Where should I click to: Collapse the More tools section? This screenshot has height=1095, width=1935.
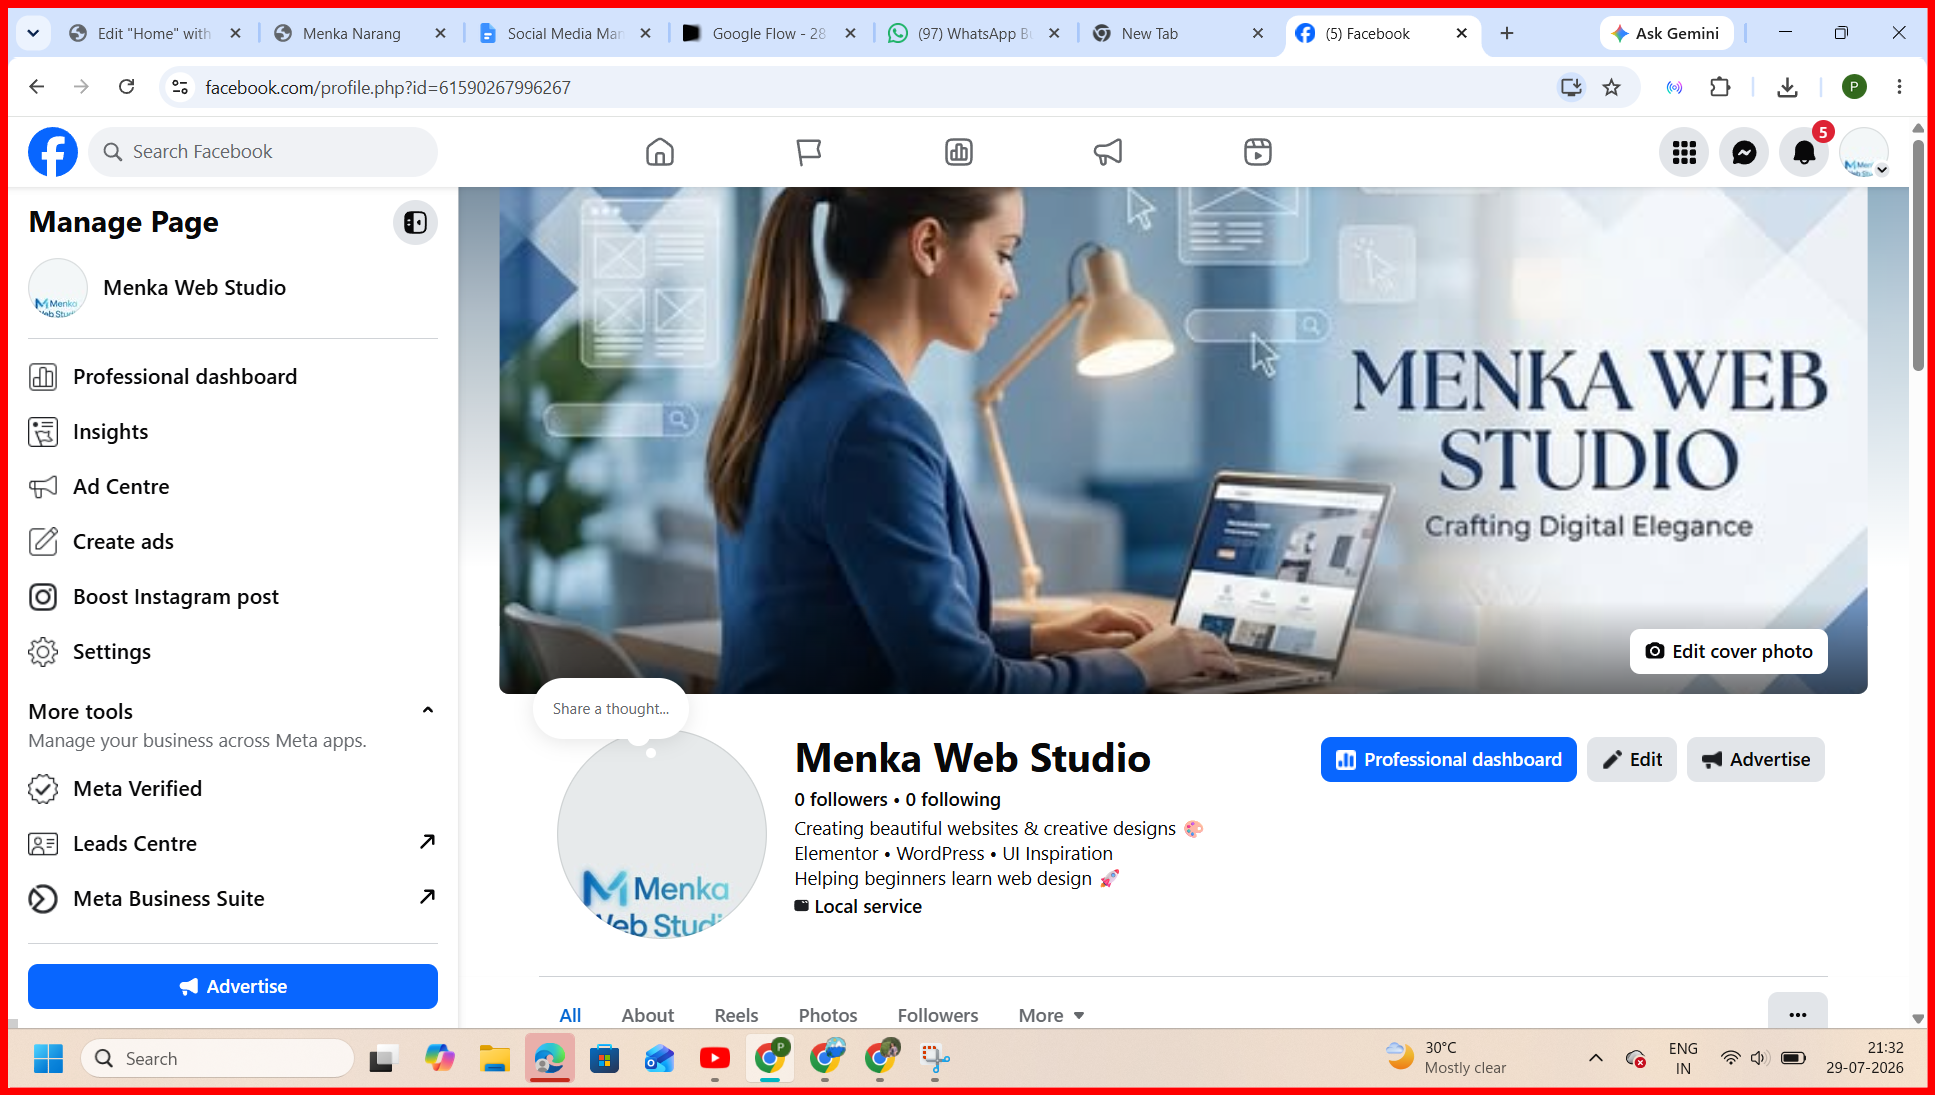[428, 710]
